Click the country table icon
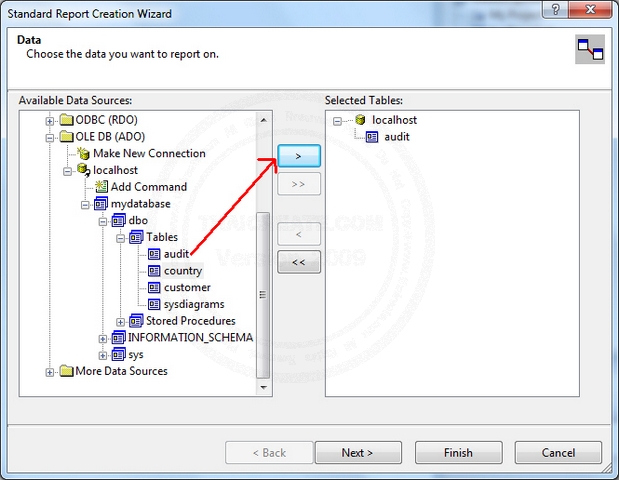 (x=154, y=271)
